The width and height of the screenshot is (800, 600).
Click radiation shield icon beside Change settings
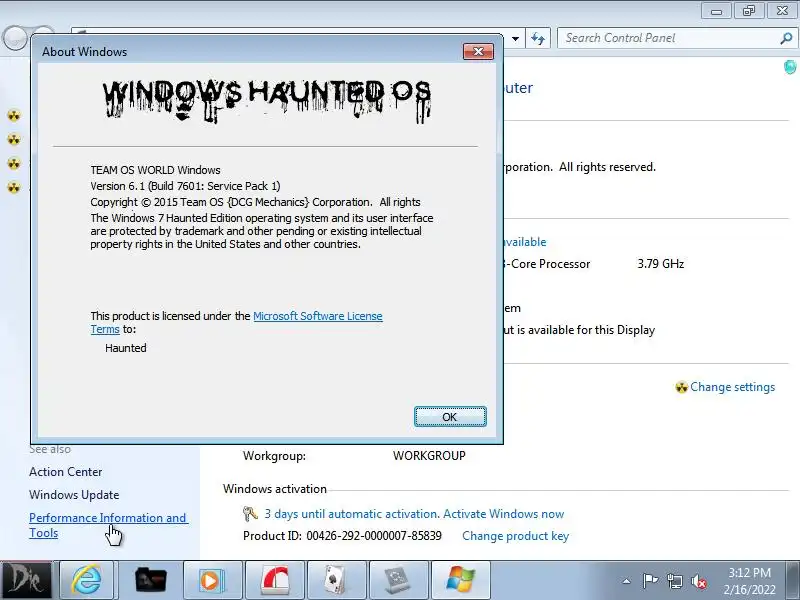coord(681,387)
